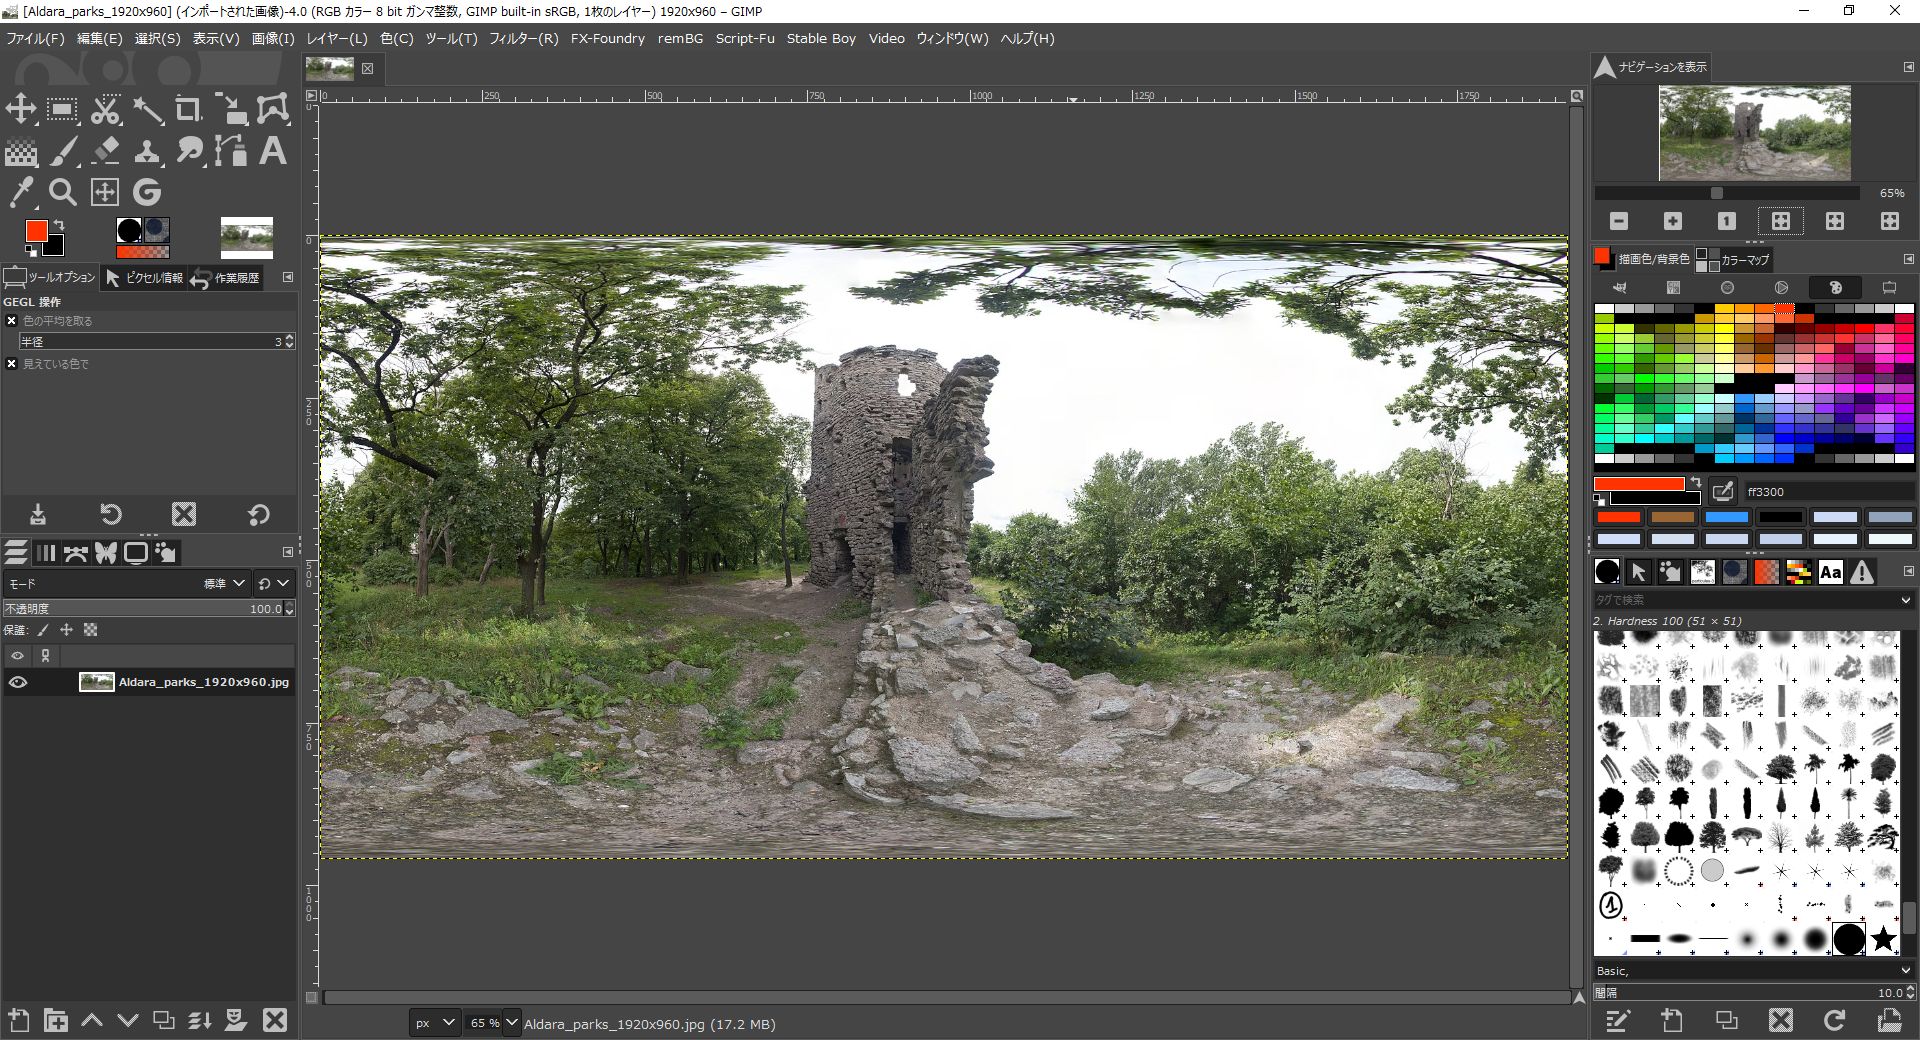Image resolution: width=1920 pixels, height=1040 pixels.
Task: Click the blue swatch in color history
Action: [x=1726, y=517]
